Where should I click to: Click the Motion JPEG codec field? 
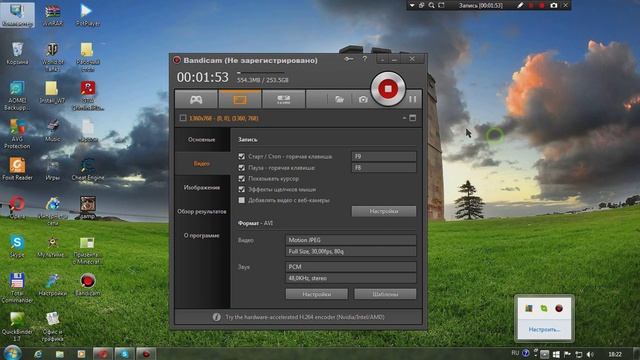[x=351, y=240]
